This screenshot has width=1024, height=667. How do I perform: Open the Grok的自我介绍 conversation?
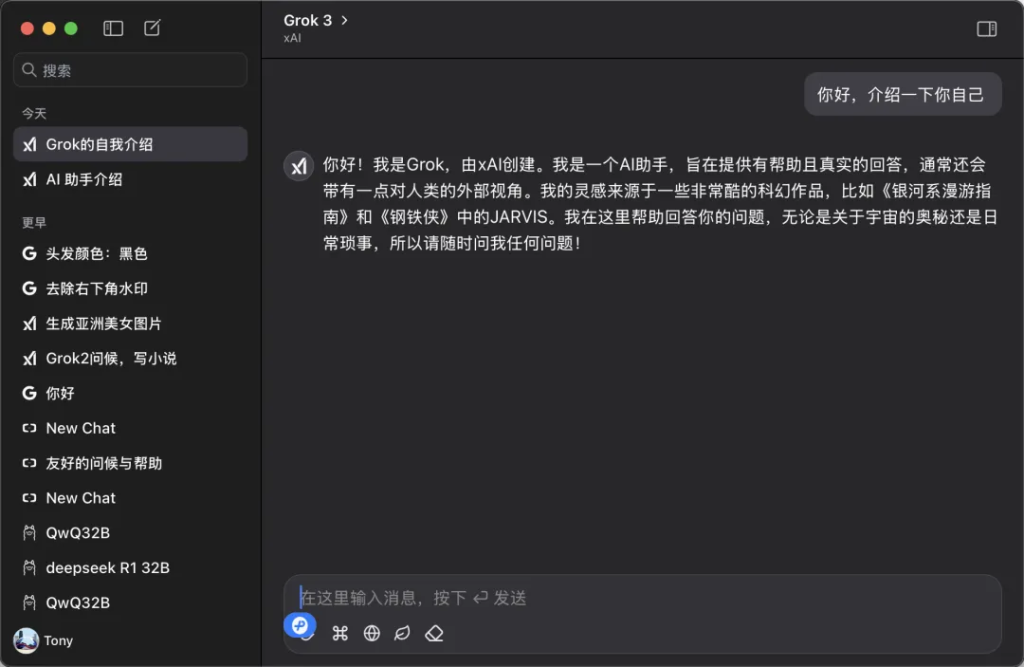[130, 144]
